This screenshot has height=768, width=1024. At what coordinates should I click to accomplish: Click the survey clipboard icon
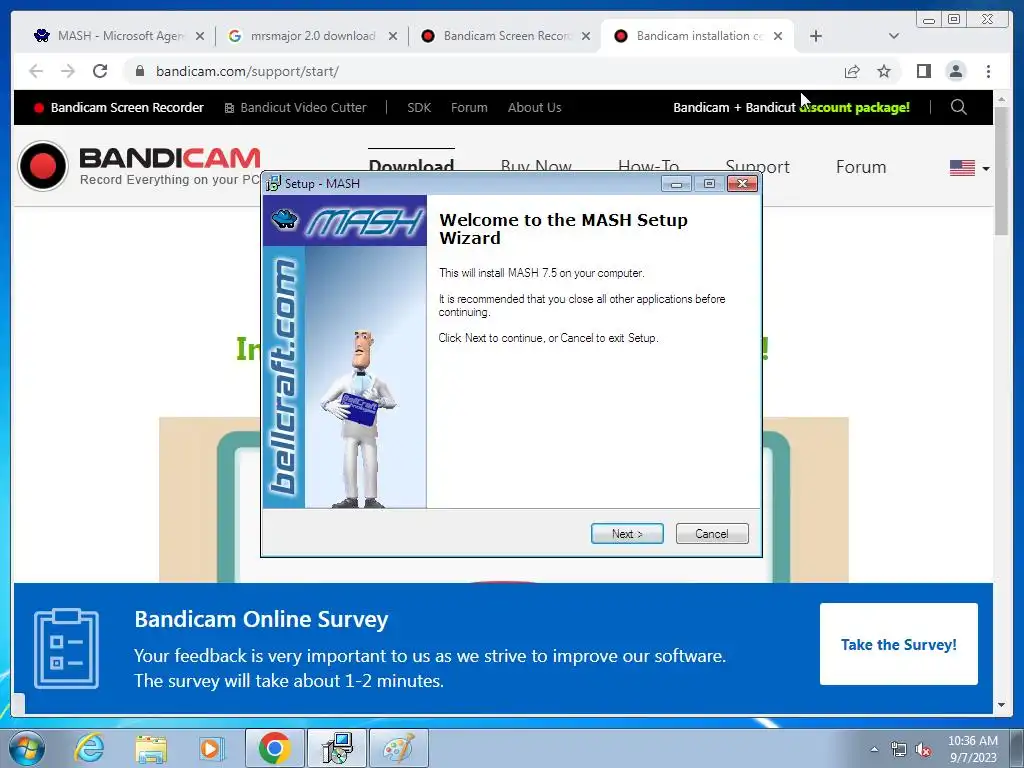(66, 648)
